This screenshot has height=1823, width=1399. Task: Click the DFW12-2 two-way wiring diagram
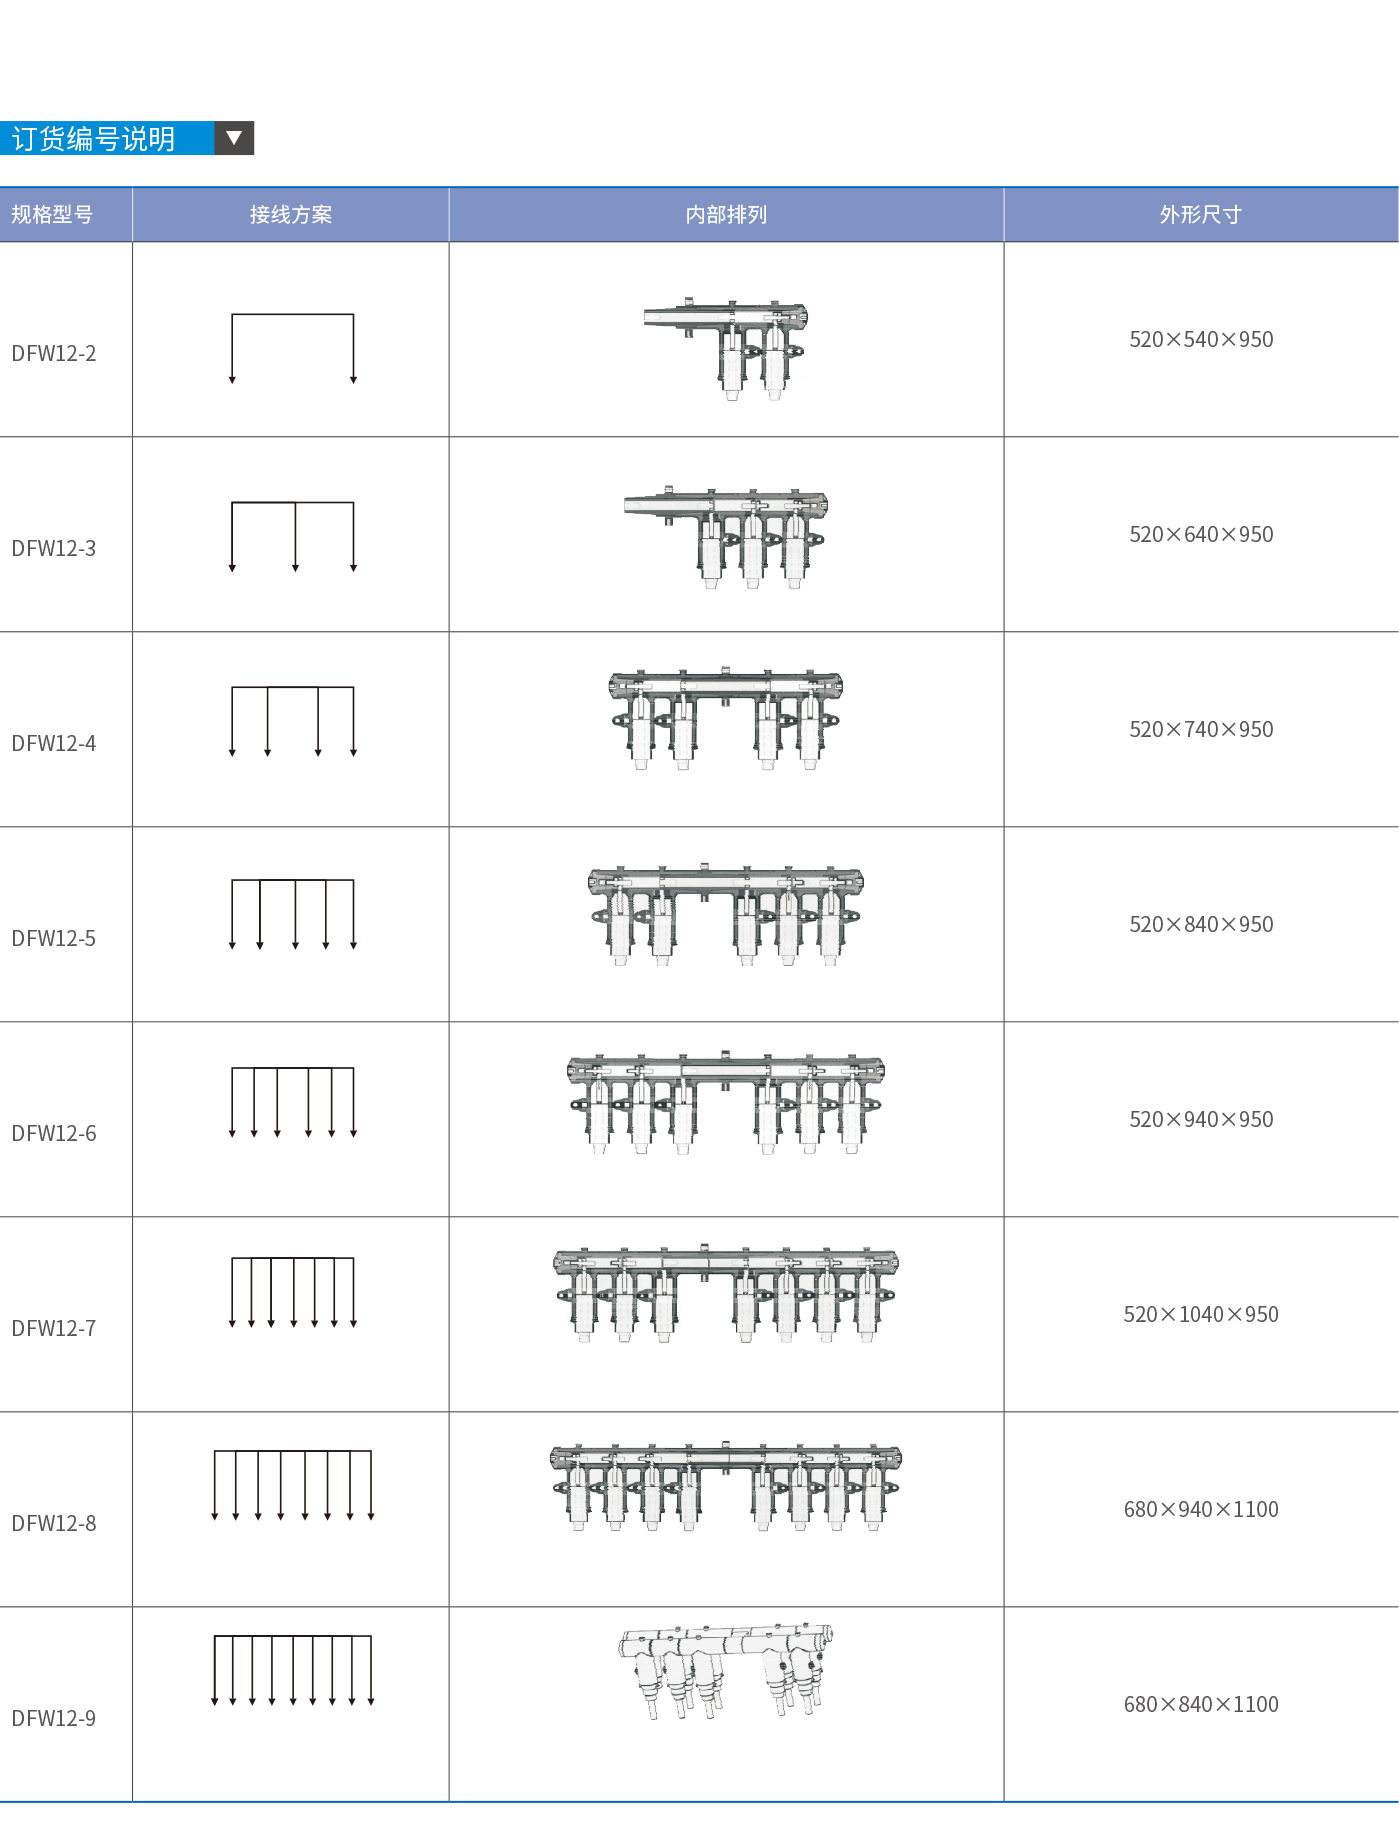tap(292, 349)
